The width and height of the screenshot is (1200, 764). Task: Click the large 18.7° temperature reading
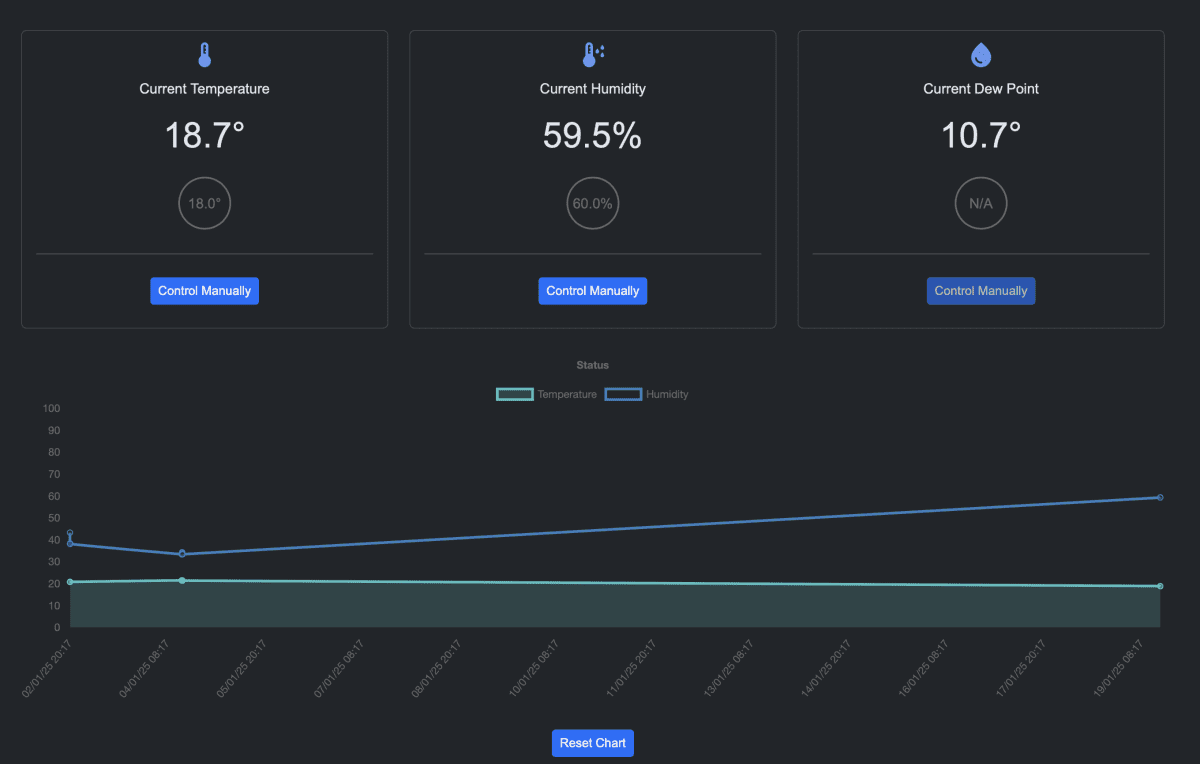point(205,136)
